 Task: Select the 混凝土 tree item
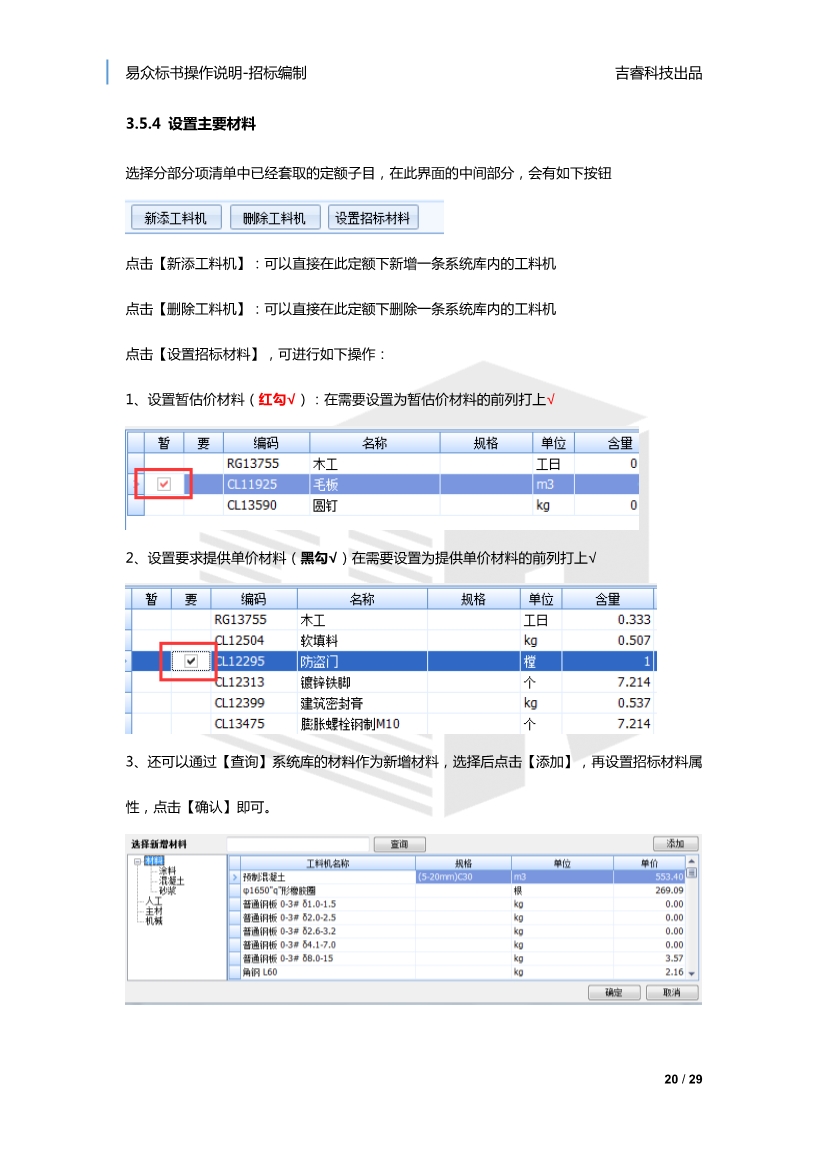tap(171, 880)
